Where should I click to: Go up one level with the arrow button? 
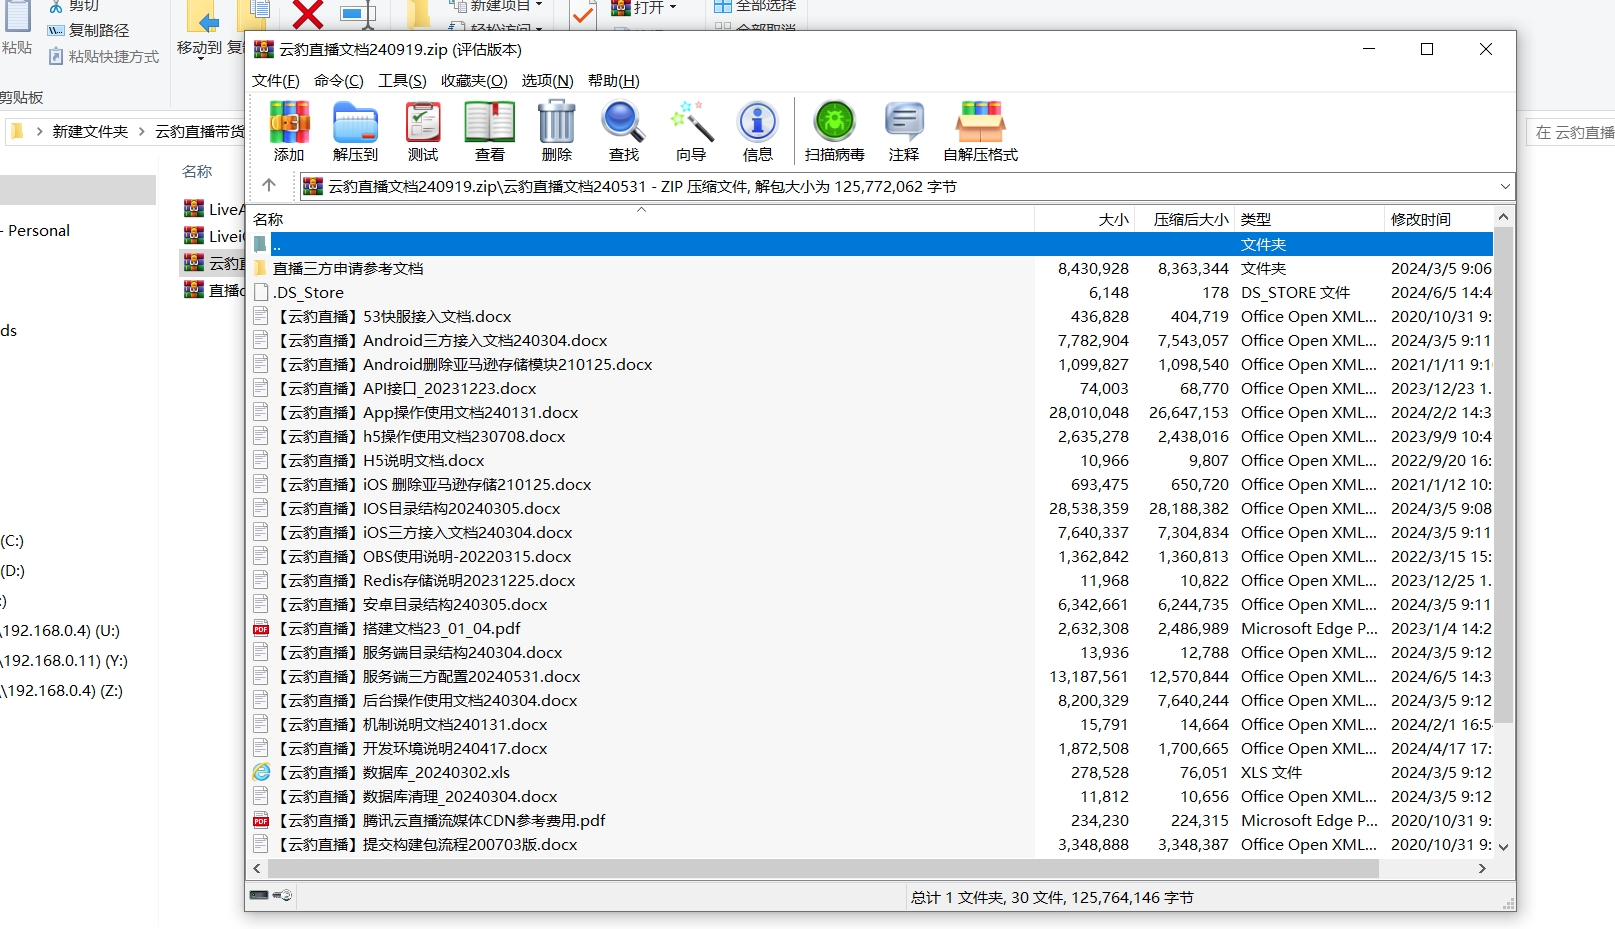(269, 185)
